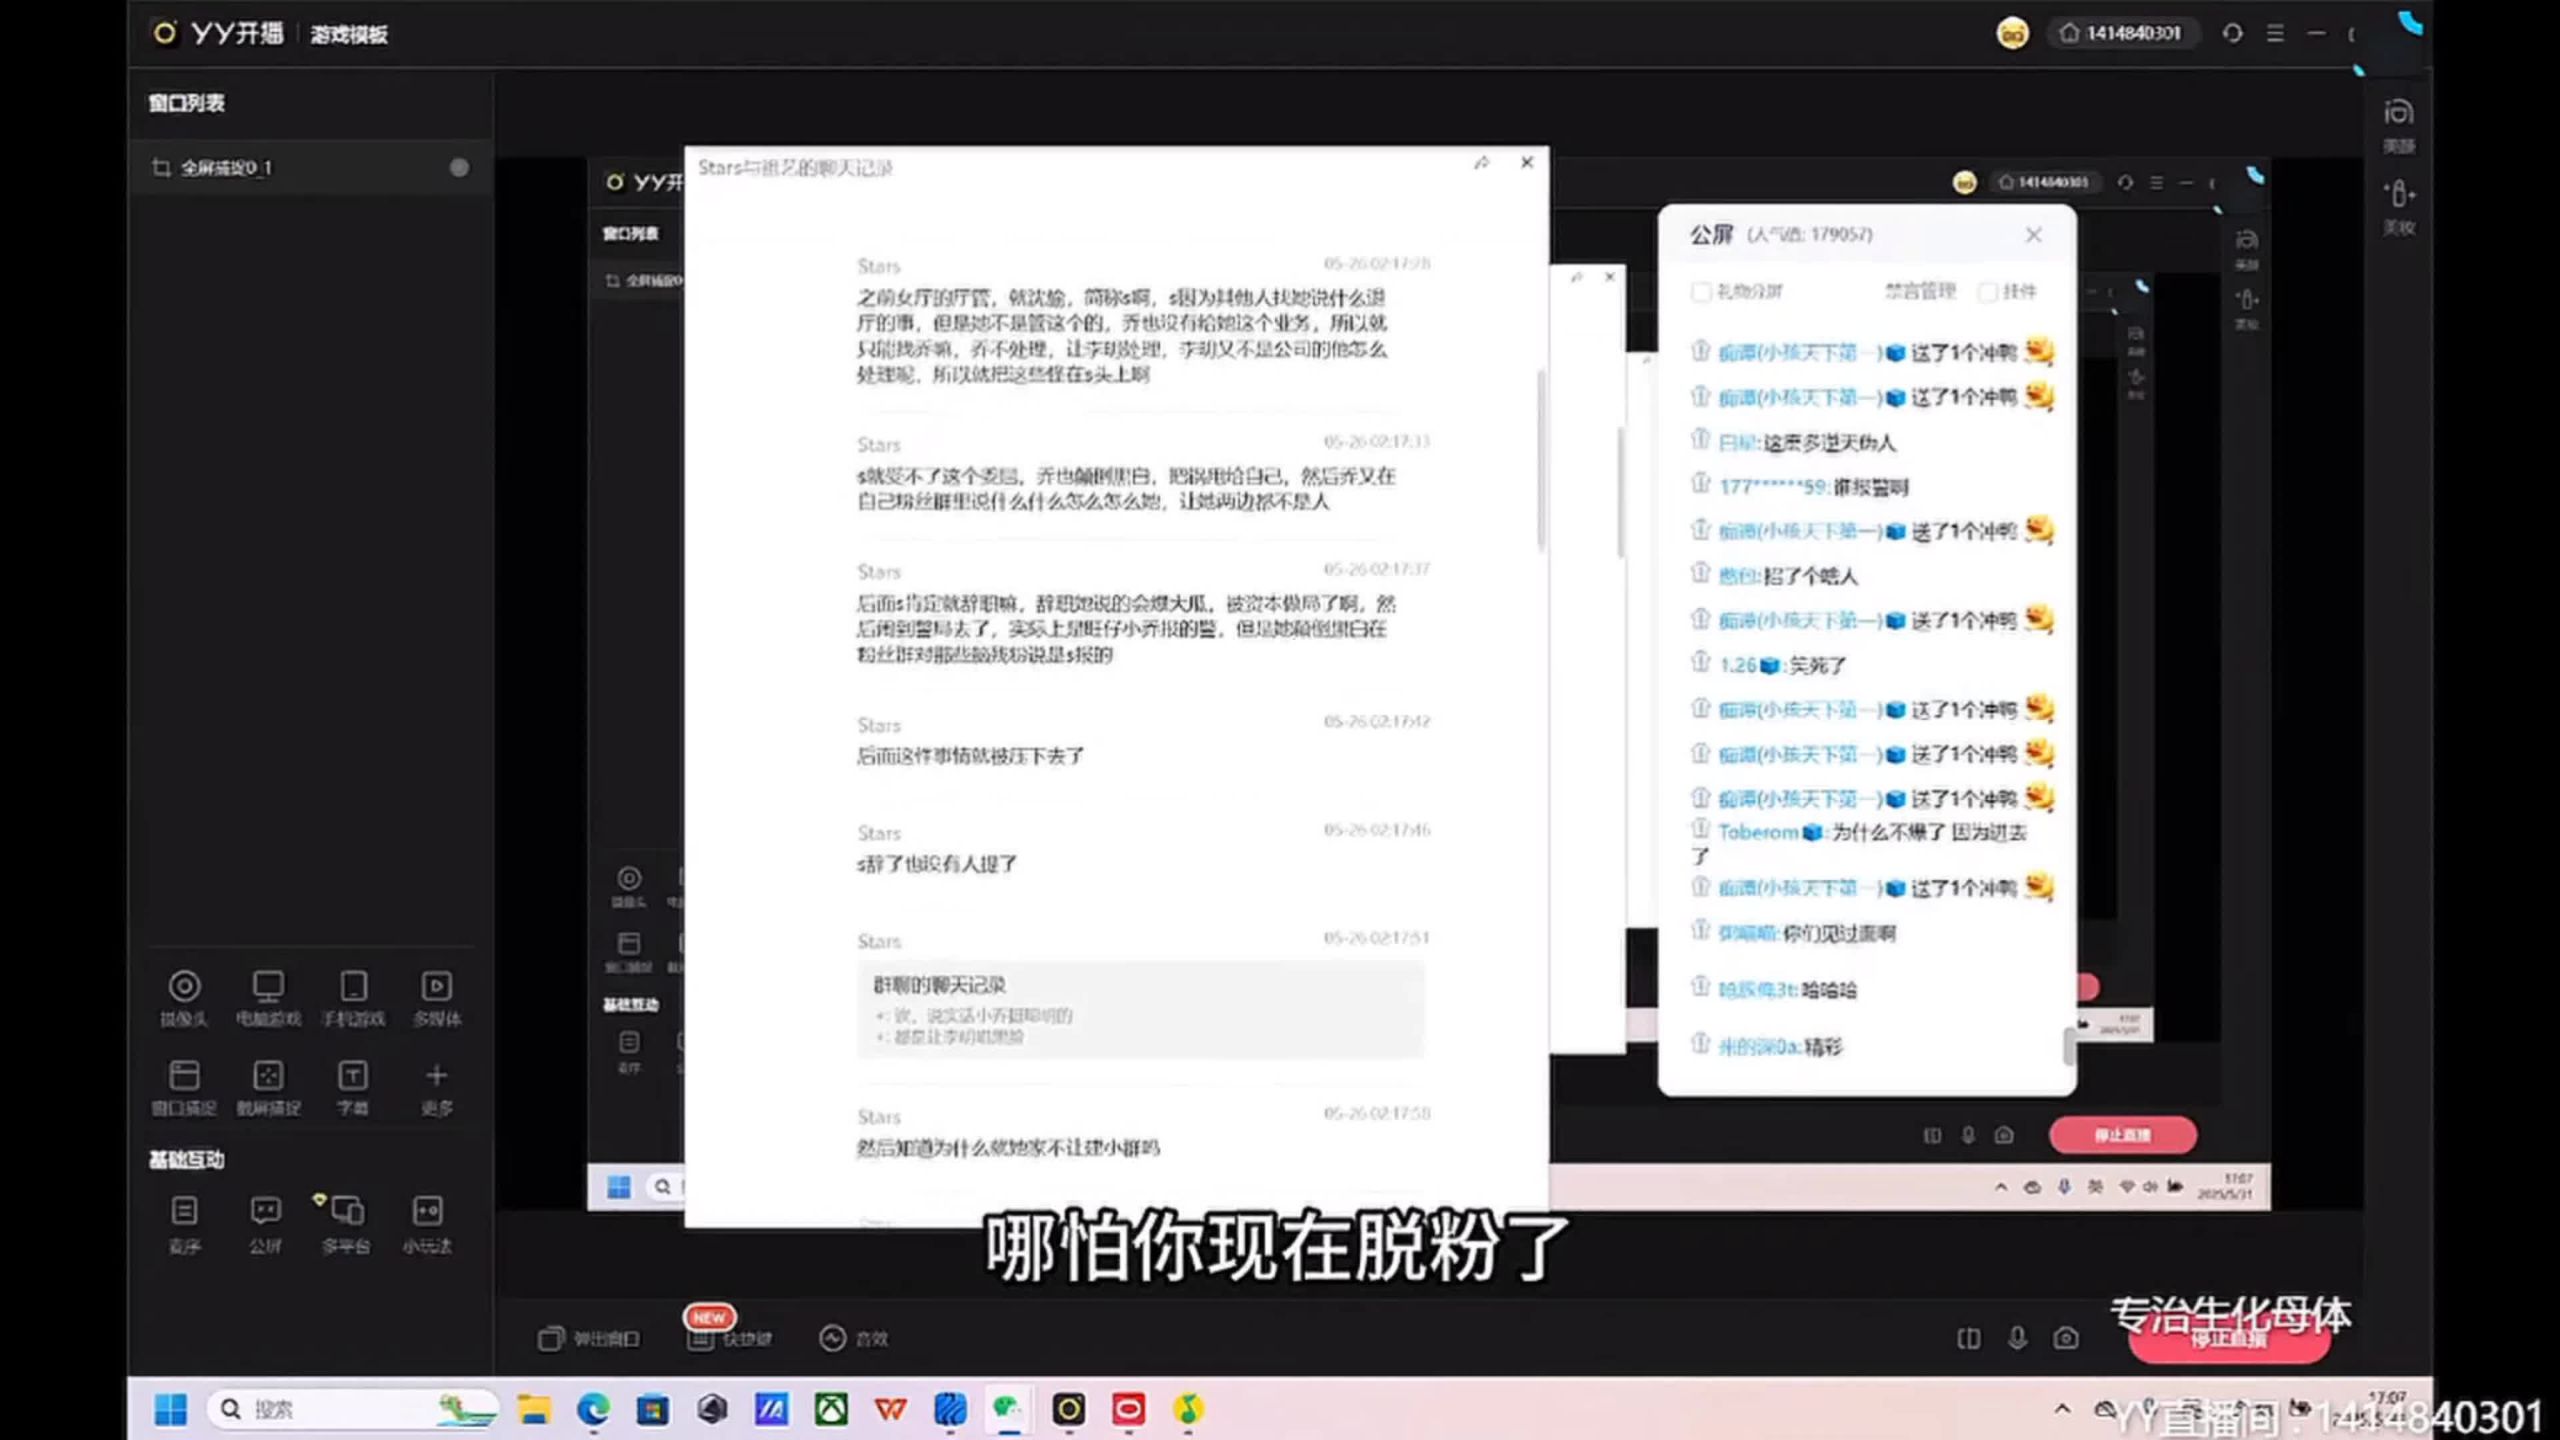Toggle the 礼物分屏 checkbox
2560x1440 pixels.
point(1700,292)
